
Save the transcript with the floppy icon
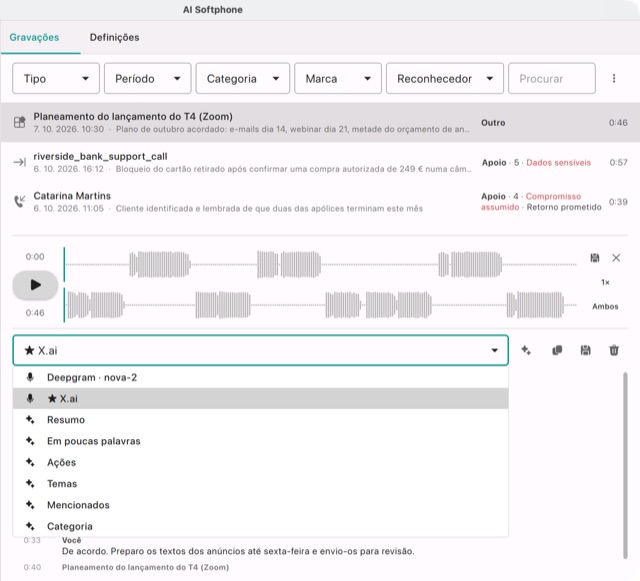pyautogui.click(x=585, y=350)
